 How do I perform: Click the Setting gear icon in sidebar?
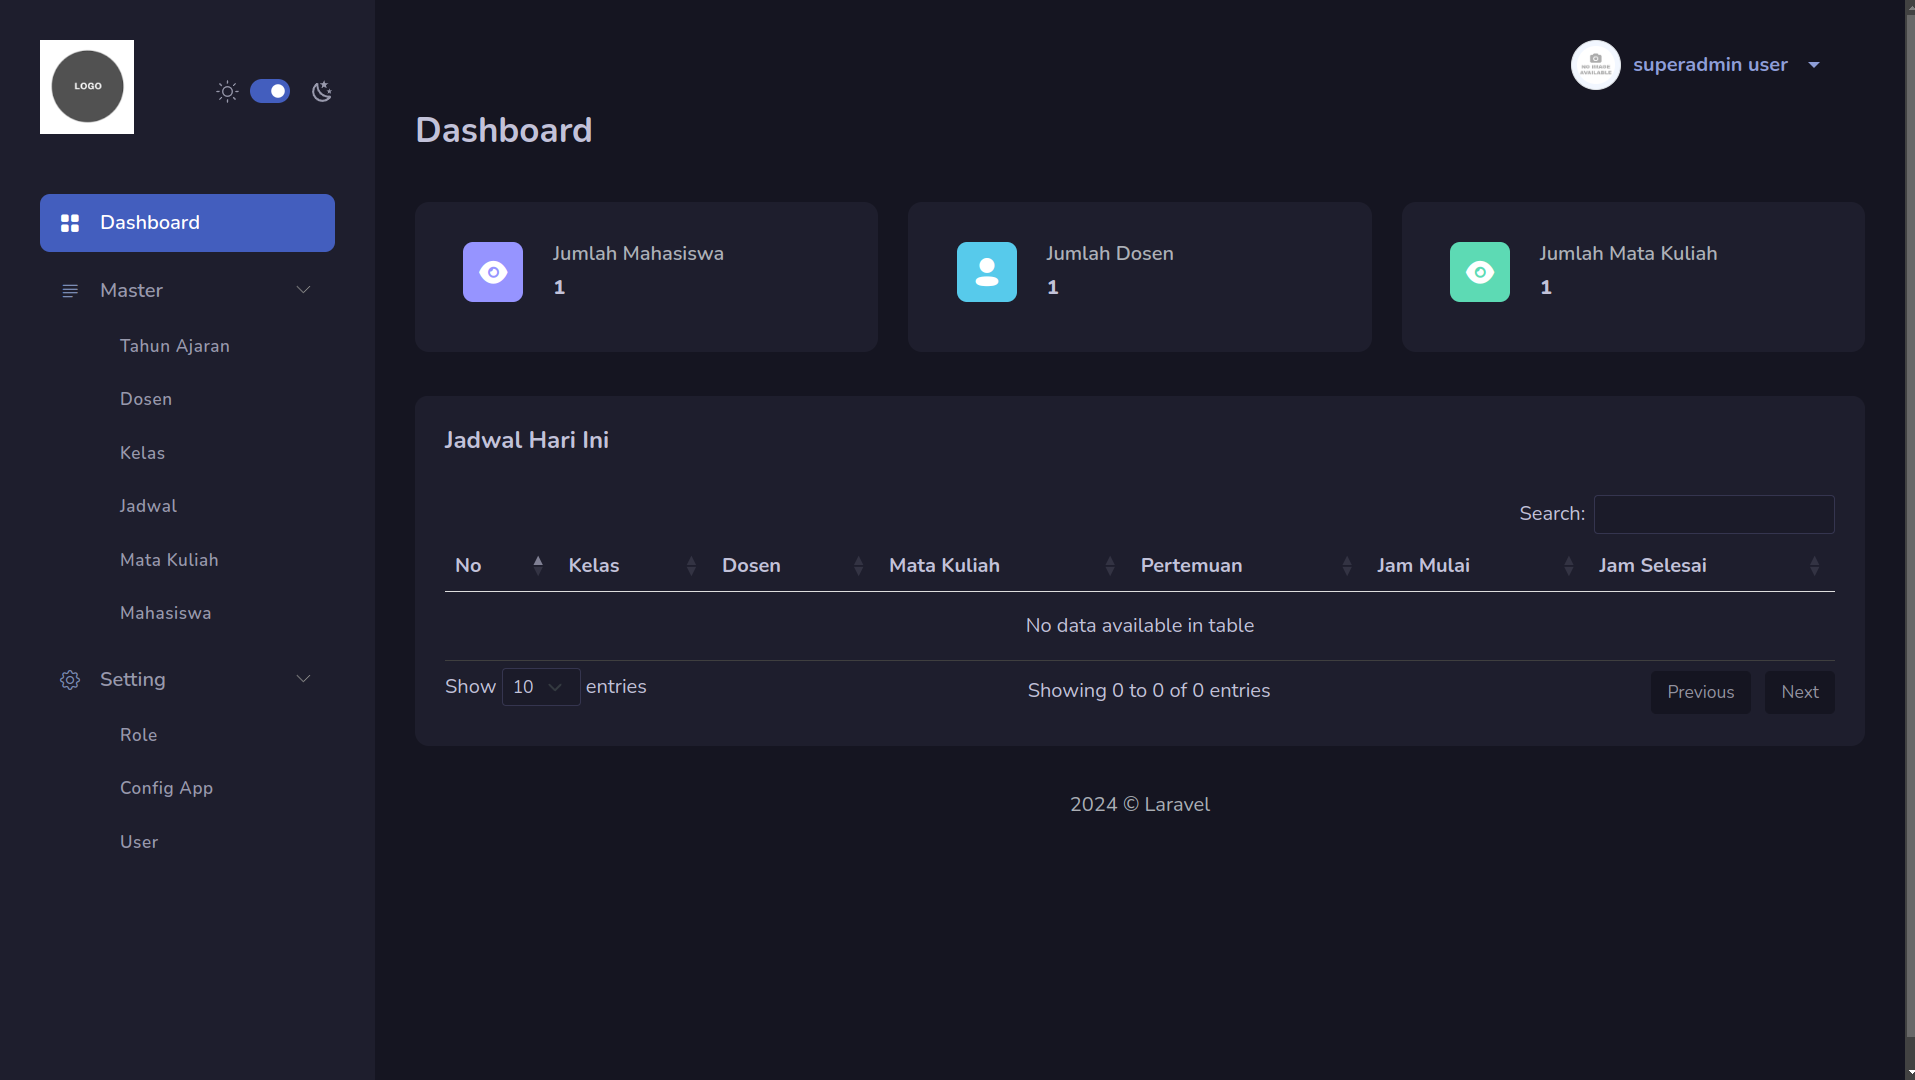[x=70, y=680]
